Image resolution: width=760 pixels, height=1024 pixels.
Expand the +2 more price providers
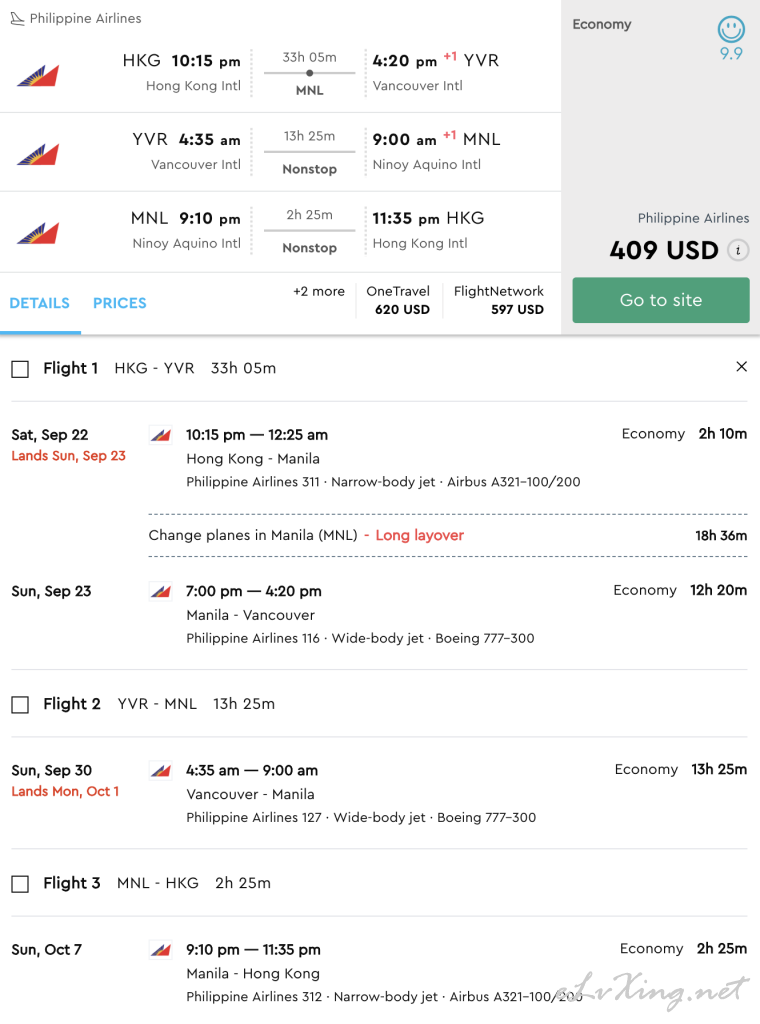click(x=319, y=291)
